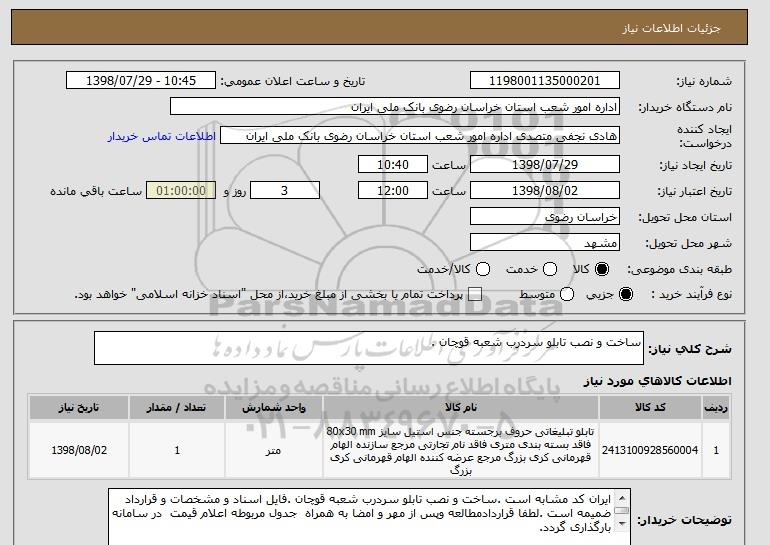Click the کد کالا column header
Screen dimensions: 770x545
[x=650, y=408]
